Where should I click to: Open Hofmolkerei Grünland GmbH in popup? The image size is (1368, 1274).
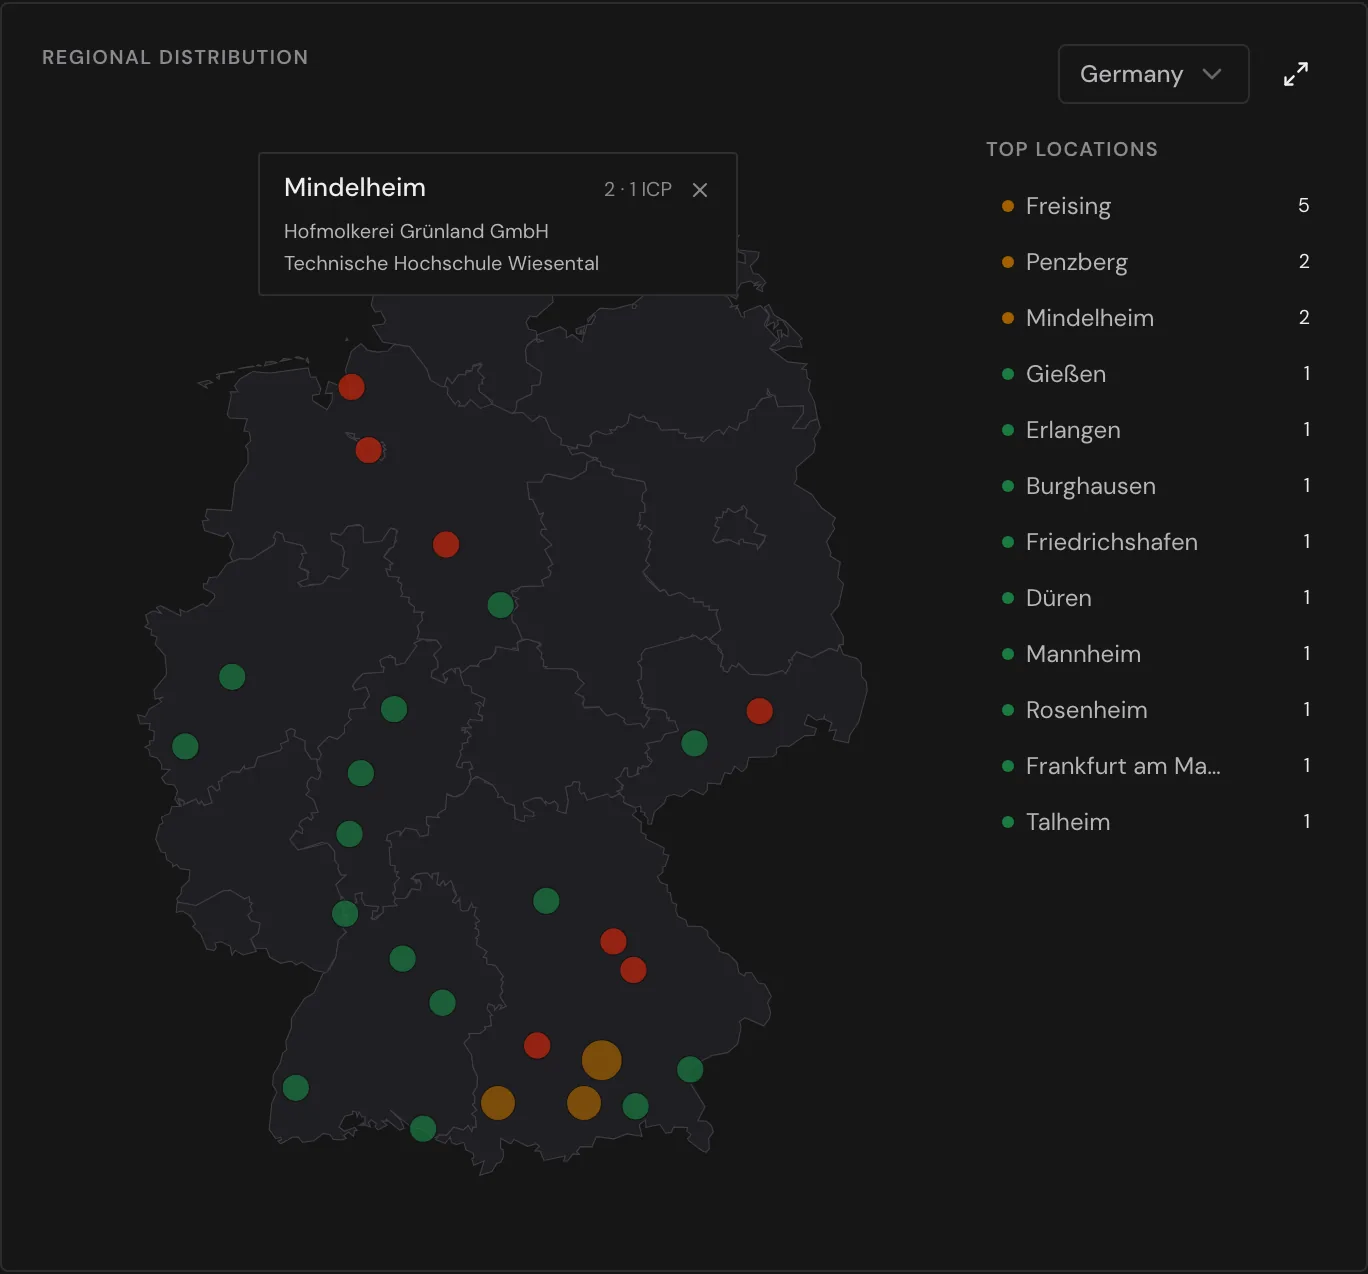tap(416, 231)
